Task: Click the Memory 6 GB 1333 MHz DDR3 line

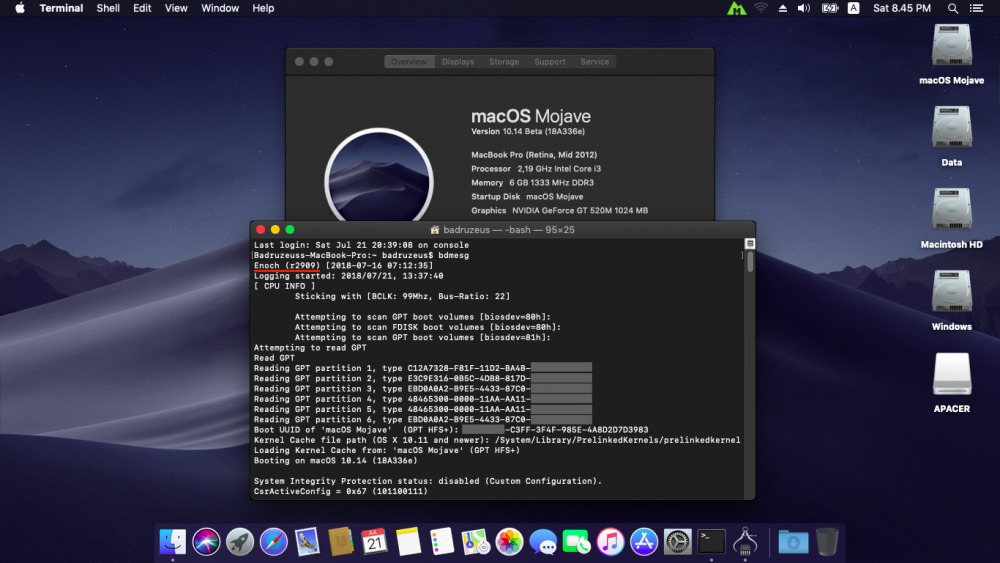Action: click(533, 183)
